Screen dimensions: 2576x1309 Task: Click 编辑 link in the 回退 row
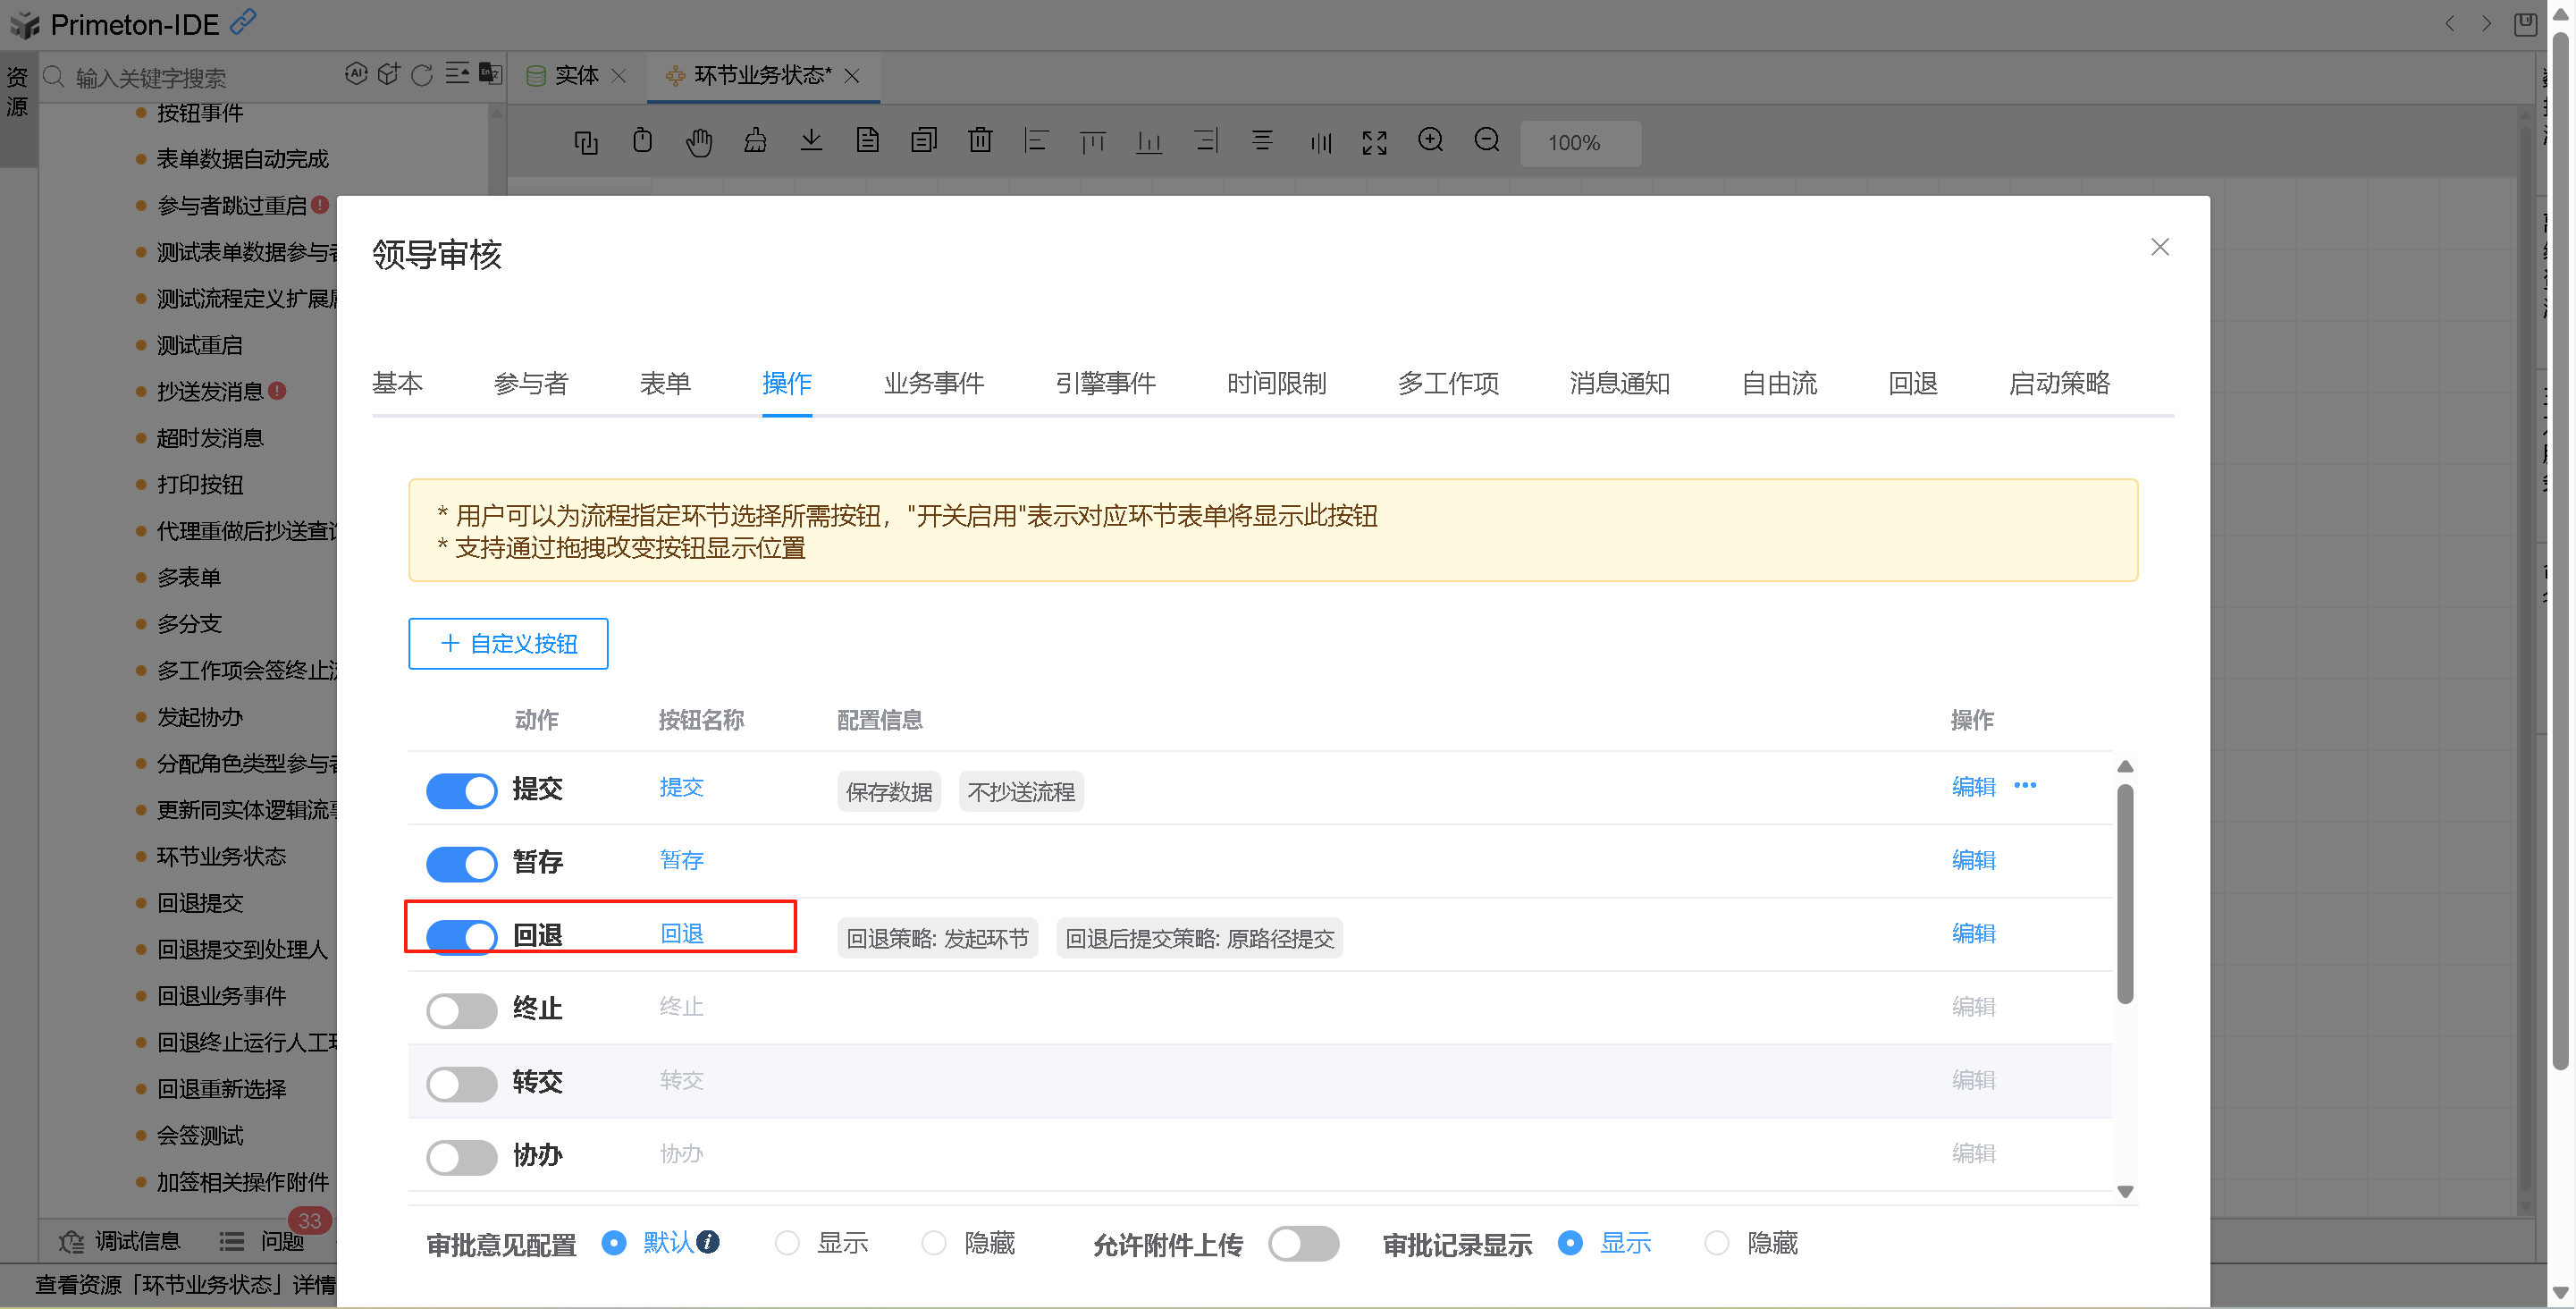(1973, 933)
